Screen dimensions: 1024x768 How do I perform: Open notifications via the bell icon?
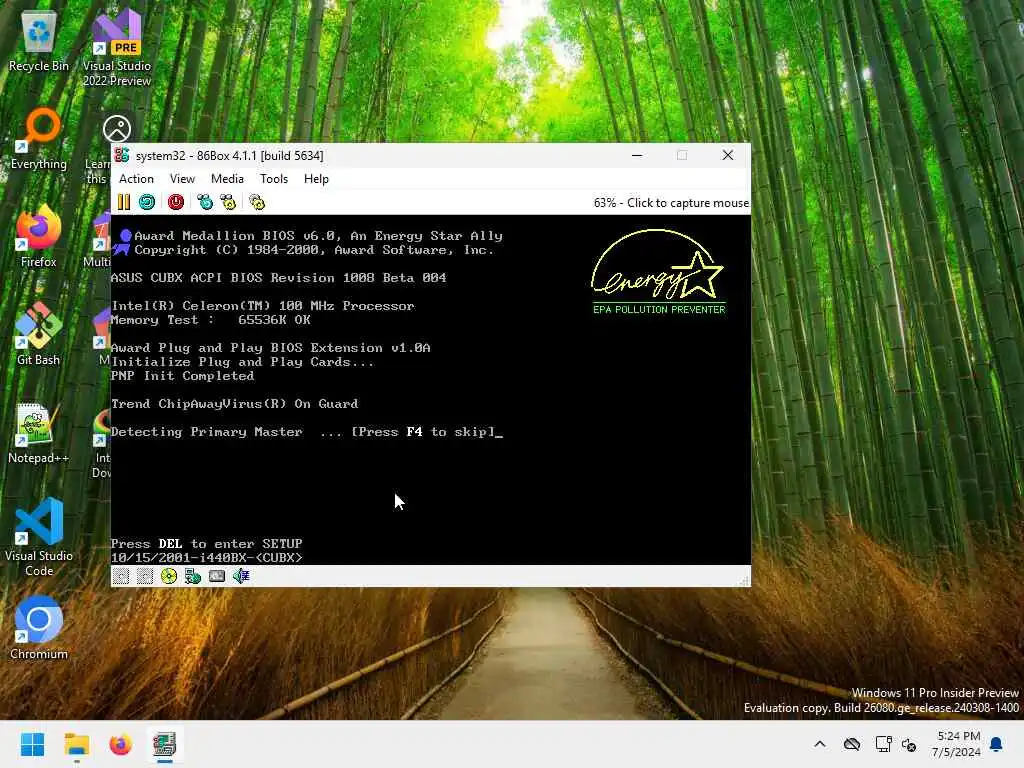click(997, 744)
